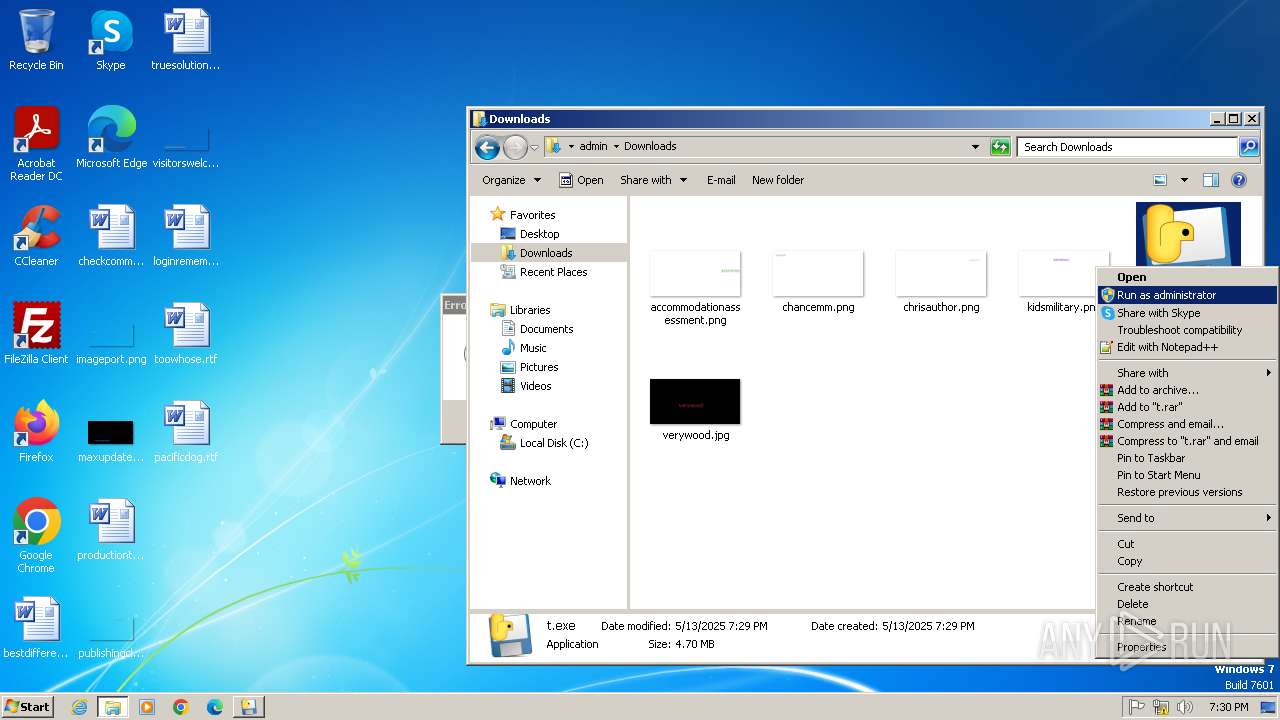This screenshot has width=1280, height=720.
Task: Open Documents library in sidebar
Action: (546, 329)
